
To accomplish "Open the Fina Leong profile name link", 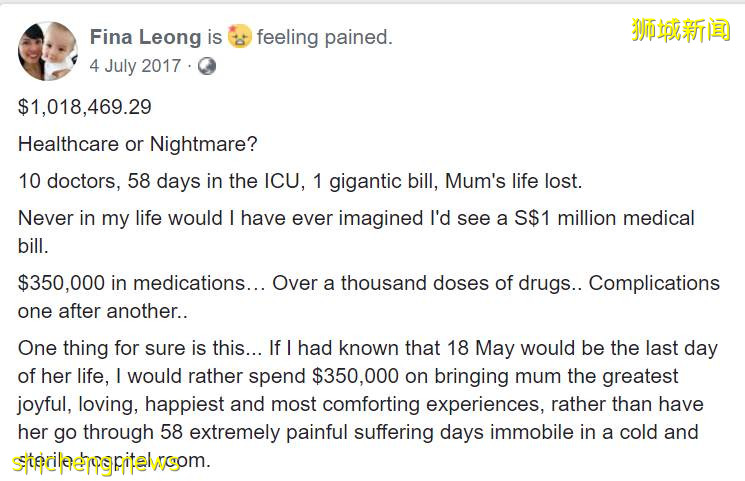I will pyautogui.click(x=145, y=38).
